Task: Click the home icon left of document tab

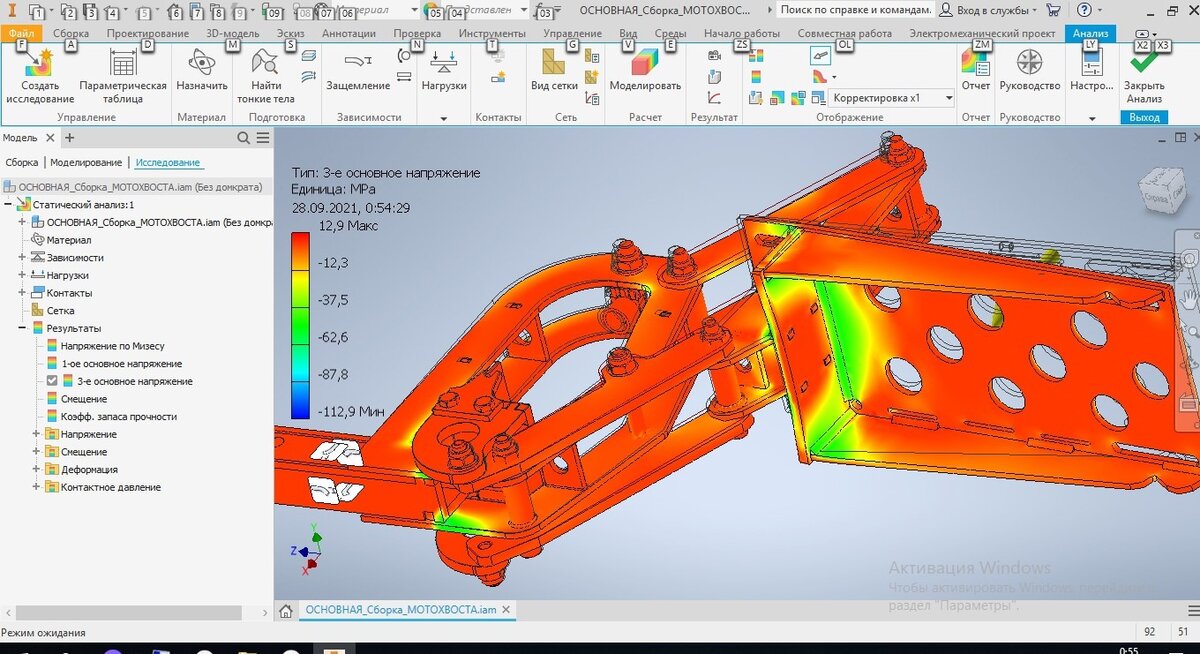Action: tap(286, 610)
